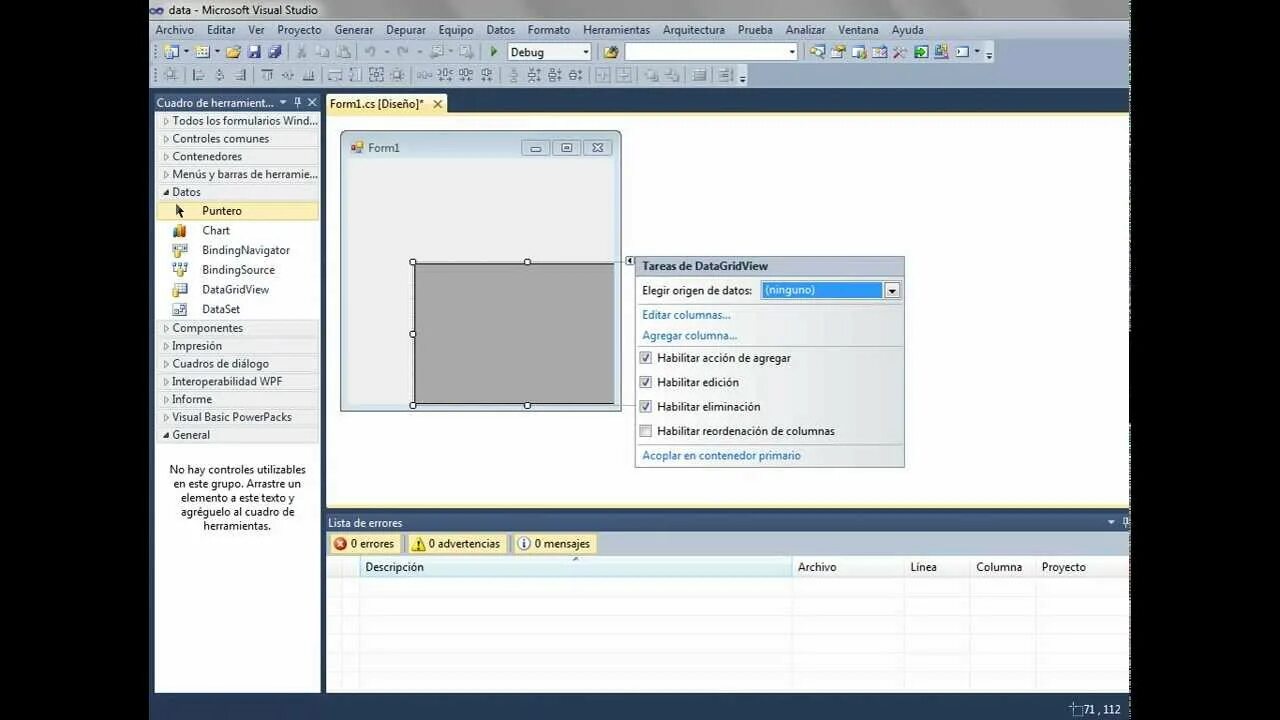Expand Todos los formularios Windows group
Viewport: 1280px width, 720px height.
166,121
